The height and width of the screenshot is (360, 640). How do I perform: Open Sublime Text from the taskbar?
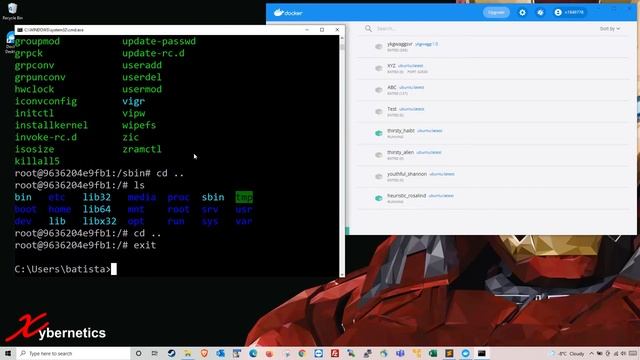click(x=449, y=353)
